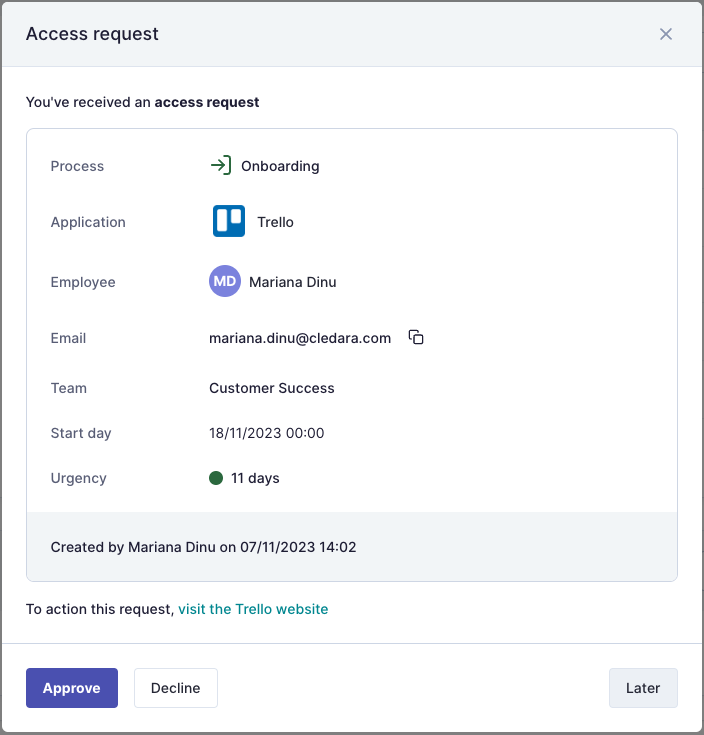Decline the access request
Viewport: 704px width, 735px height.
[176, 688]
